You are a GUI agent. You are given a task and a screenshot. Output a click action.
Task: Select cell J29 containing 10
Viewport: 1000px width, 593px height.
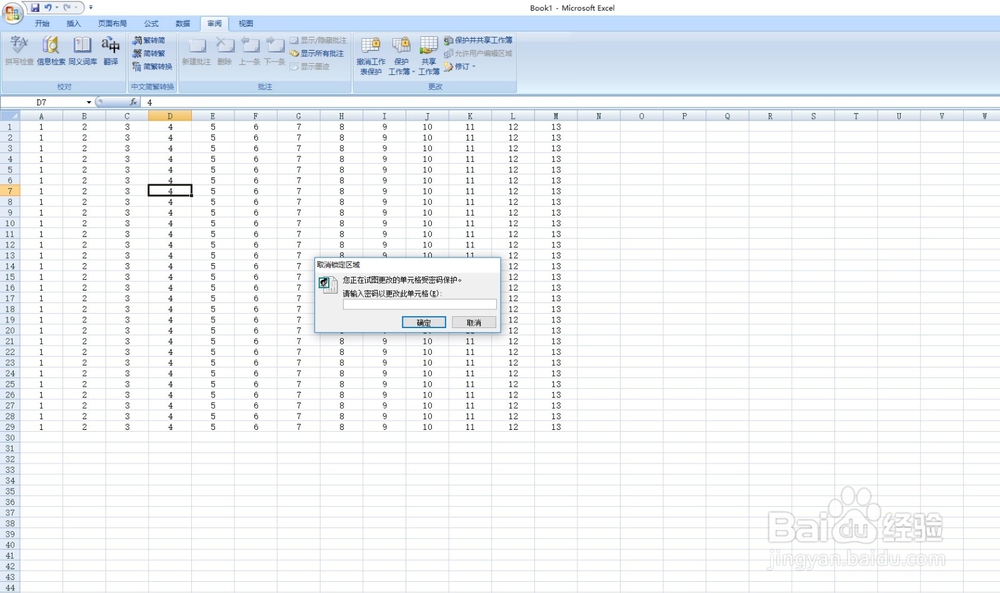click(427, 427)
